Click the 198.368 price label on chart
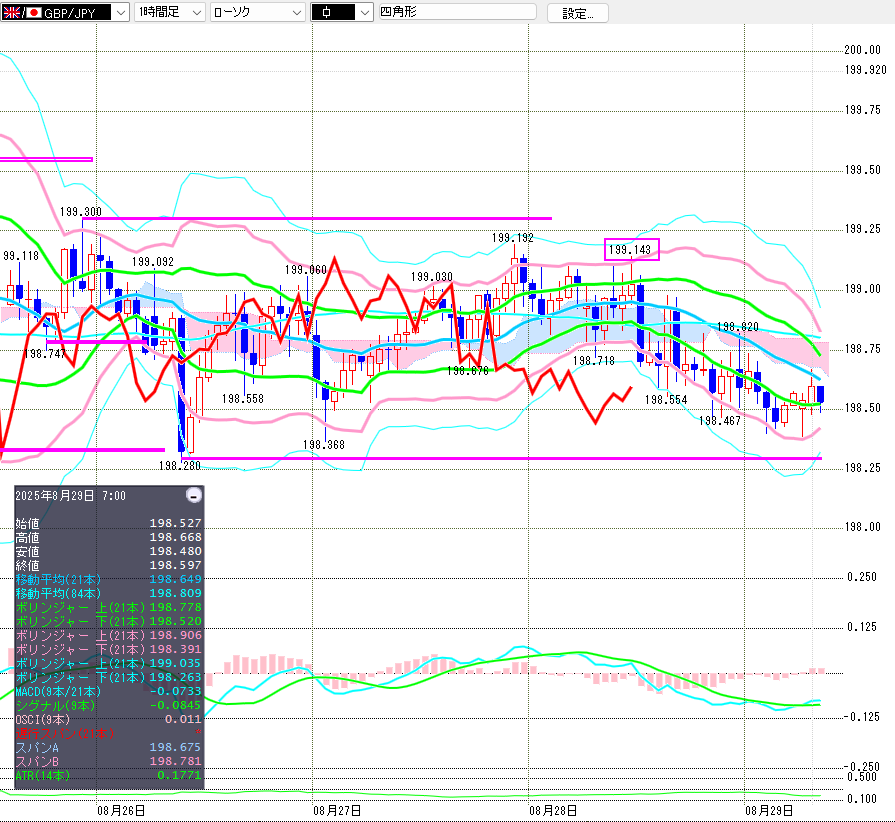This screenshot has height=822, width=895. tap(324, 445)
